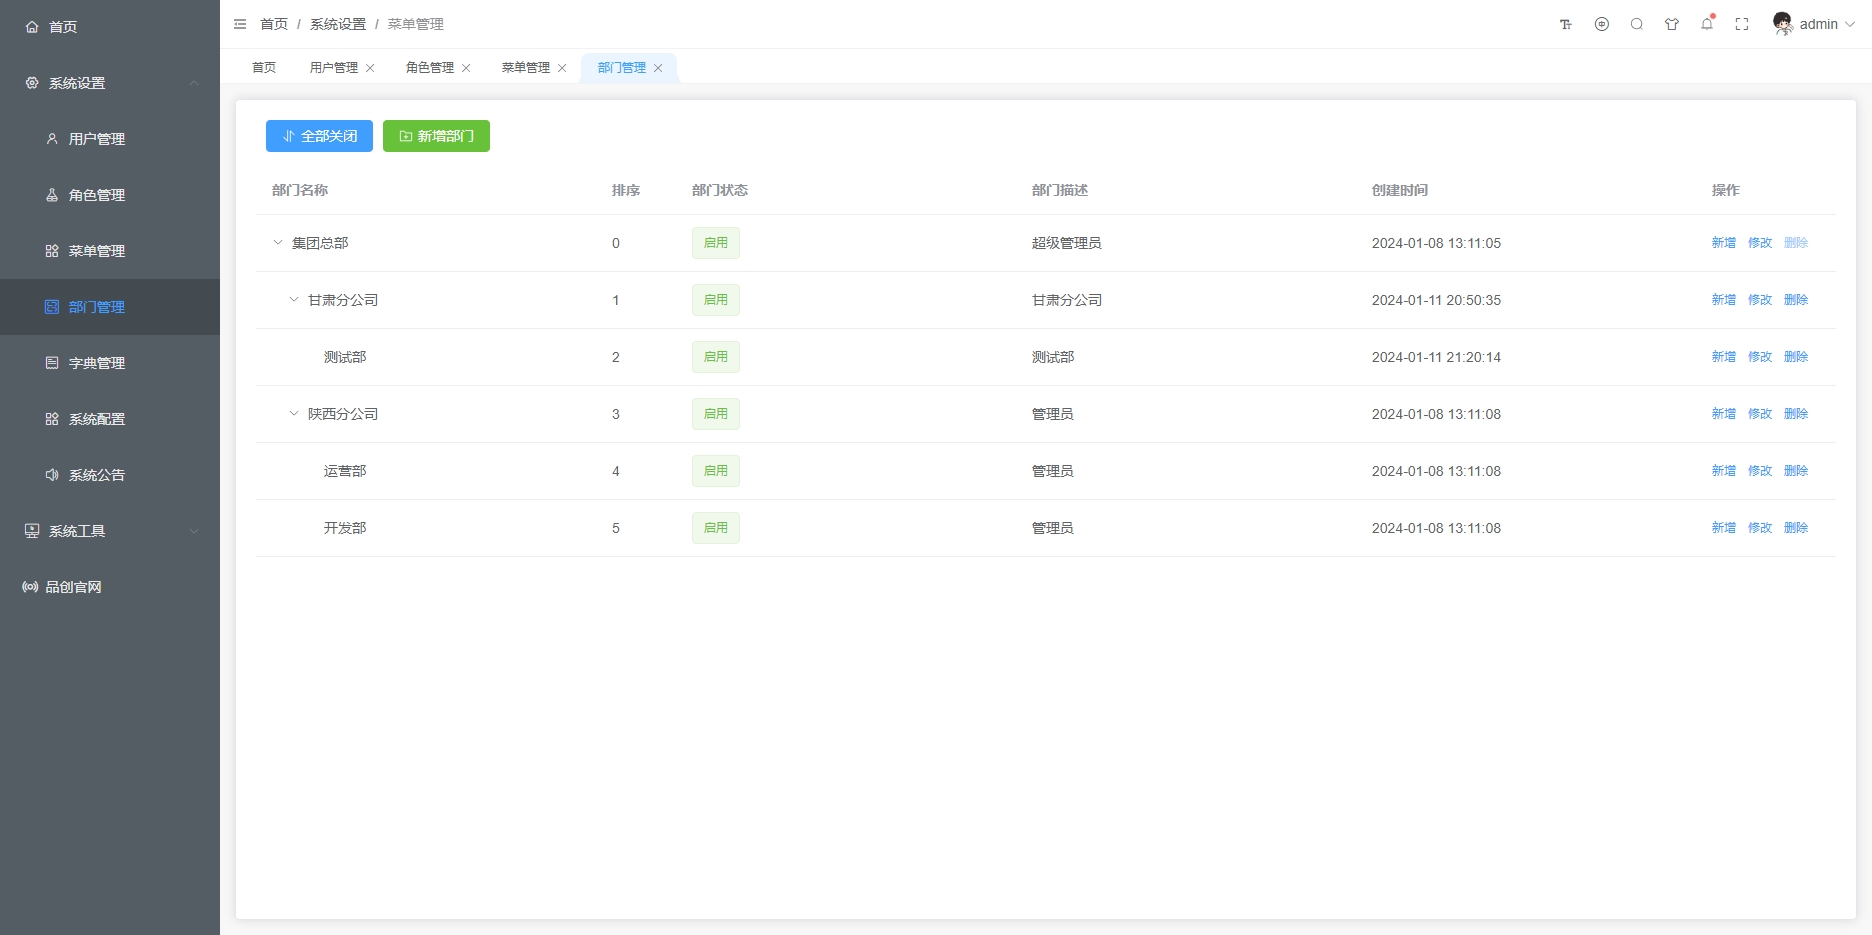Open the font size setting icon

(1566, 24)
